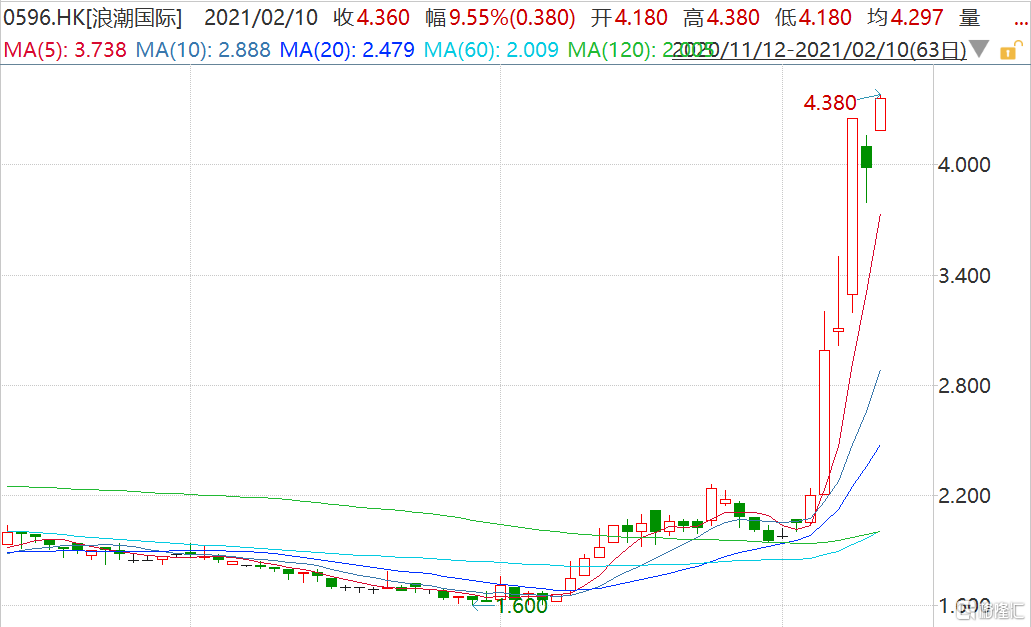1031x627 pixels.
Task: Click the low price 低4.180
Action: tap(813, 18)
